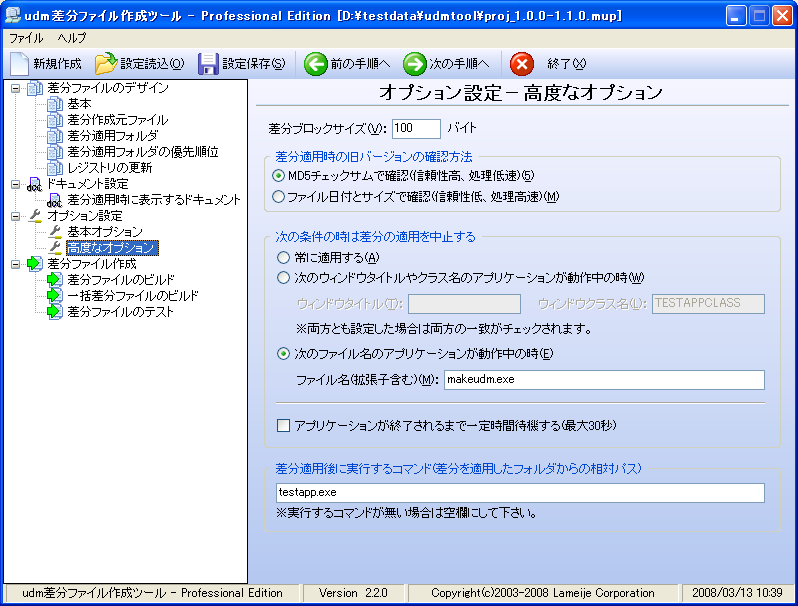
Task: Open the ヘルプ menu
Action: (72, 37)
